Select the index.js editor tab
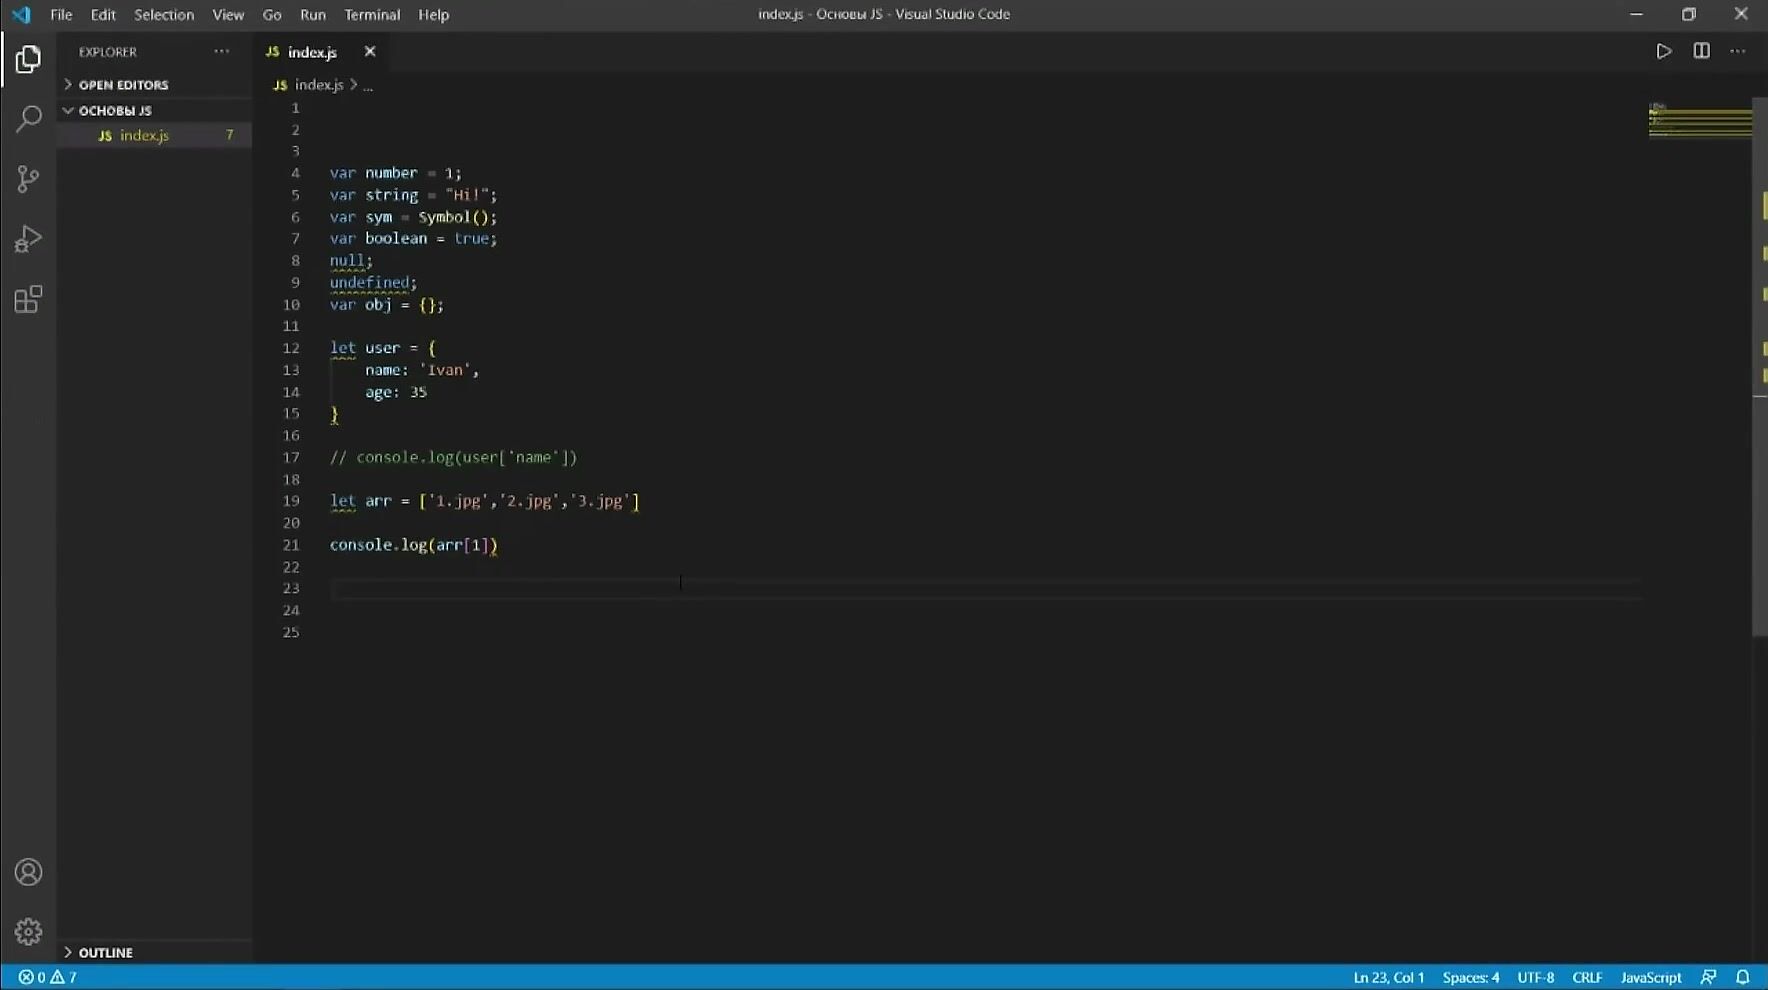 pyautogui.click(x=311, y=51)
